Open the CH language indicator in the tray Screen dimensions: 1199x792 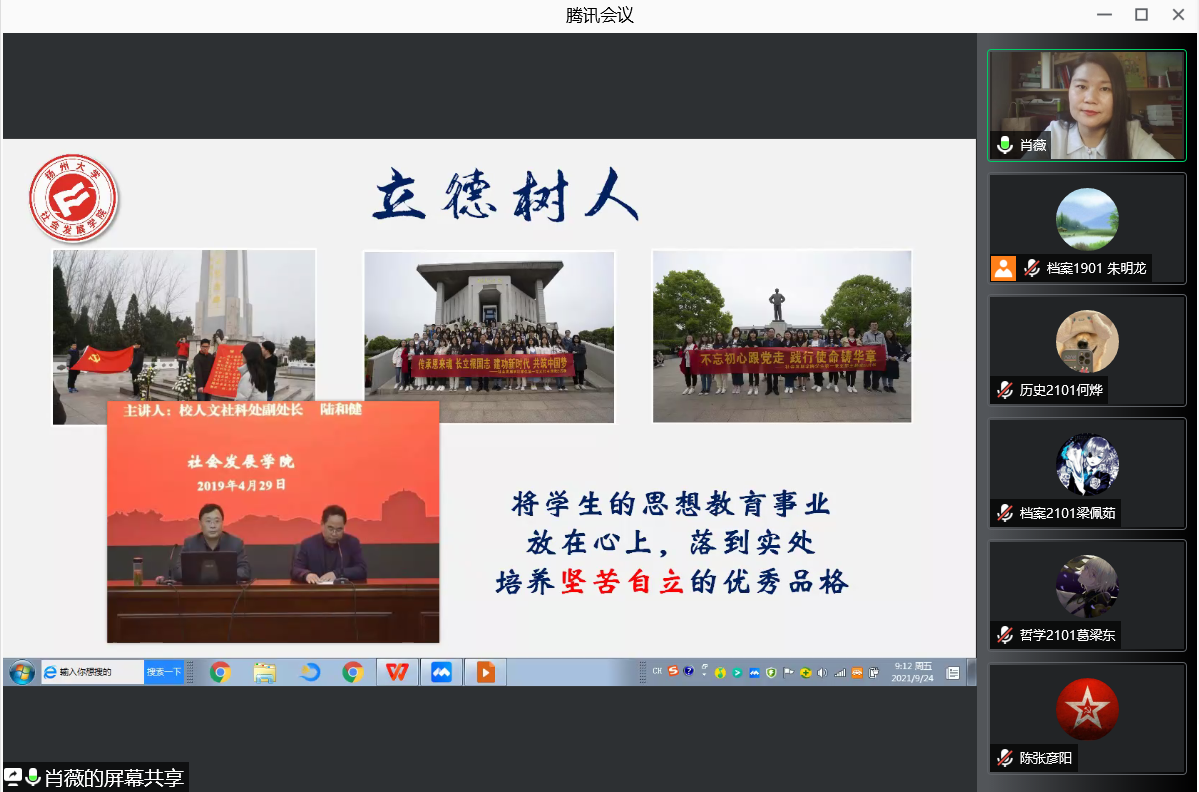click(657, 671)
